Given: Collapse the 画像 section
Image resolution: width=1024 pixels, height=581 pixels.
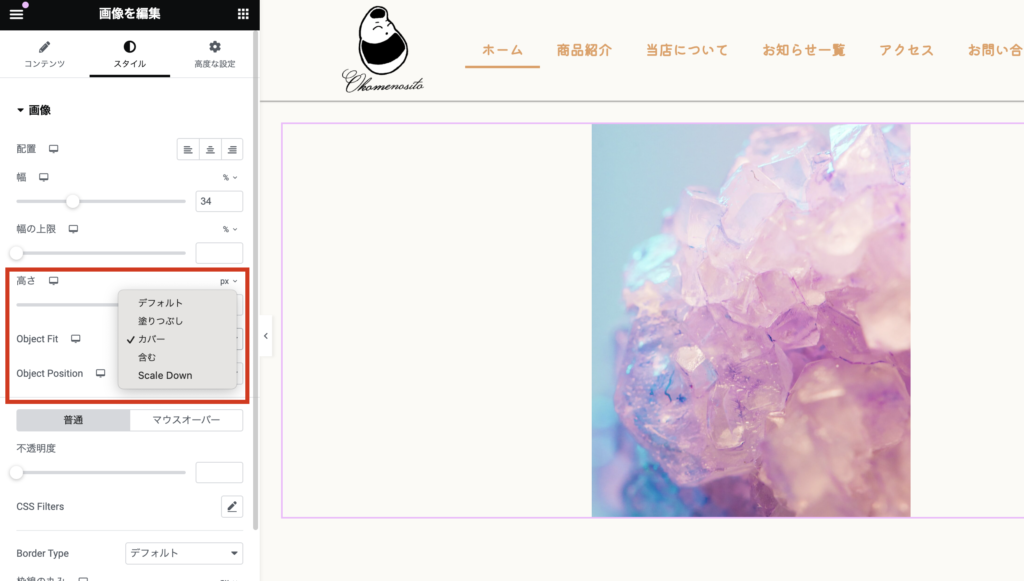Looking at the screenshot, I should (x=34, y=110).
